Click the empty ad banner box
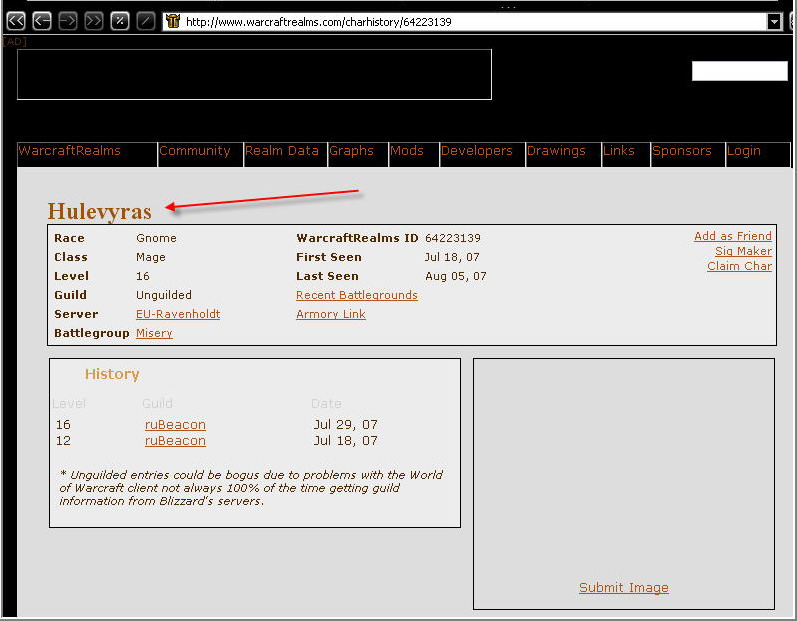The image size is (797, 621). point(254,74)
